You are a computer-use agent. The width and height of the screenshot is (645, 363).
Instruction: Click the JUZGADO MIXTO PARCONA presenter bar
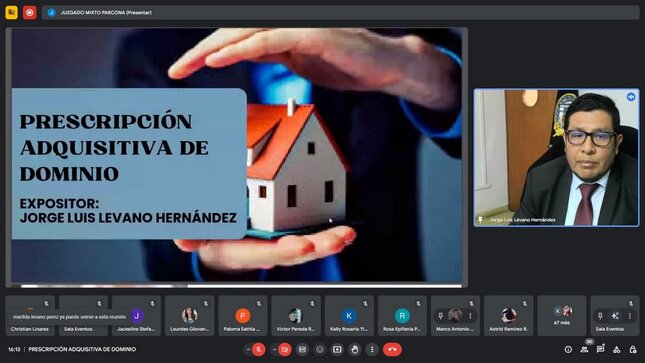[340, 13]
